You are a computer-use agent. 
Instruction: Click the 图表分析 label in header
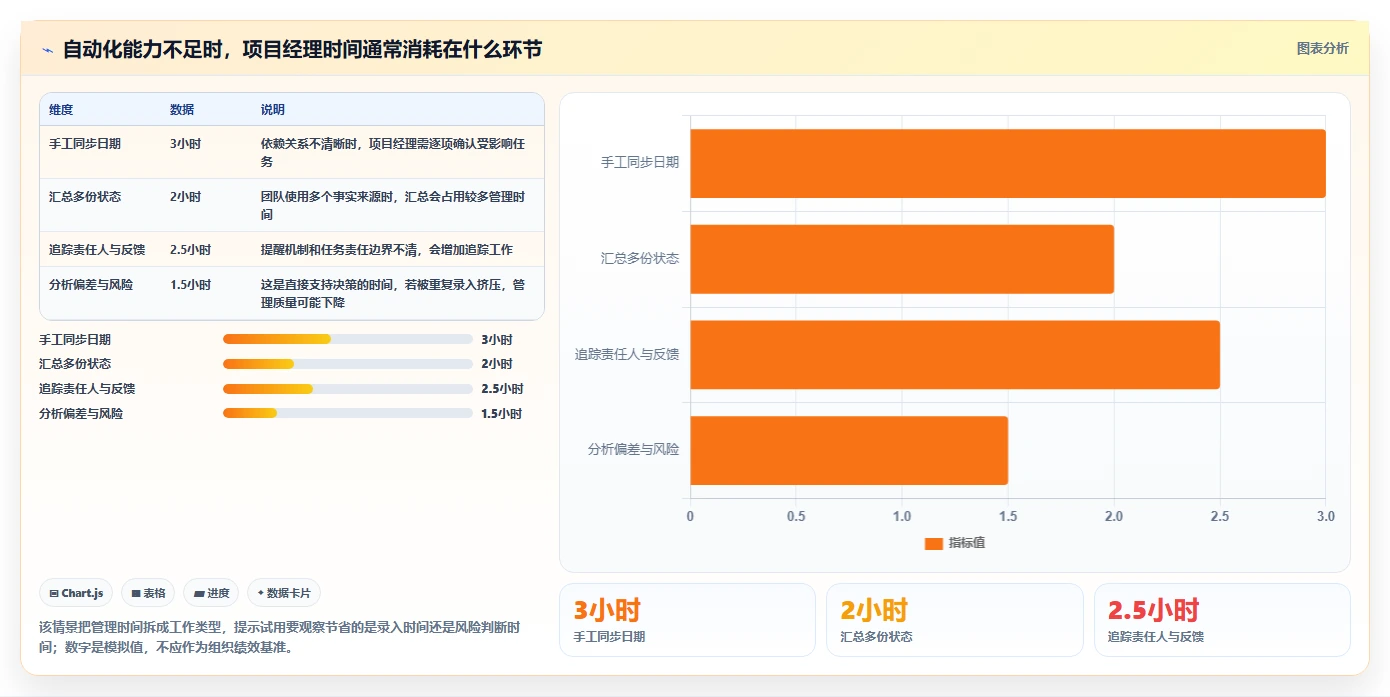tap(1322, 48)
